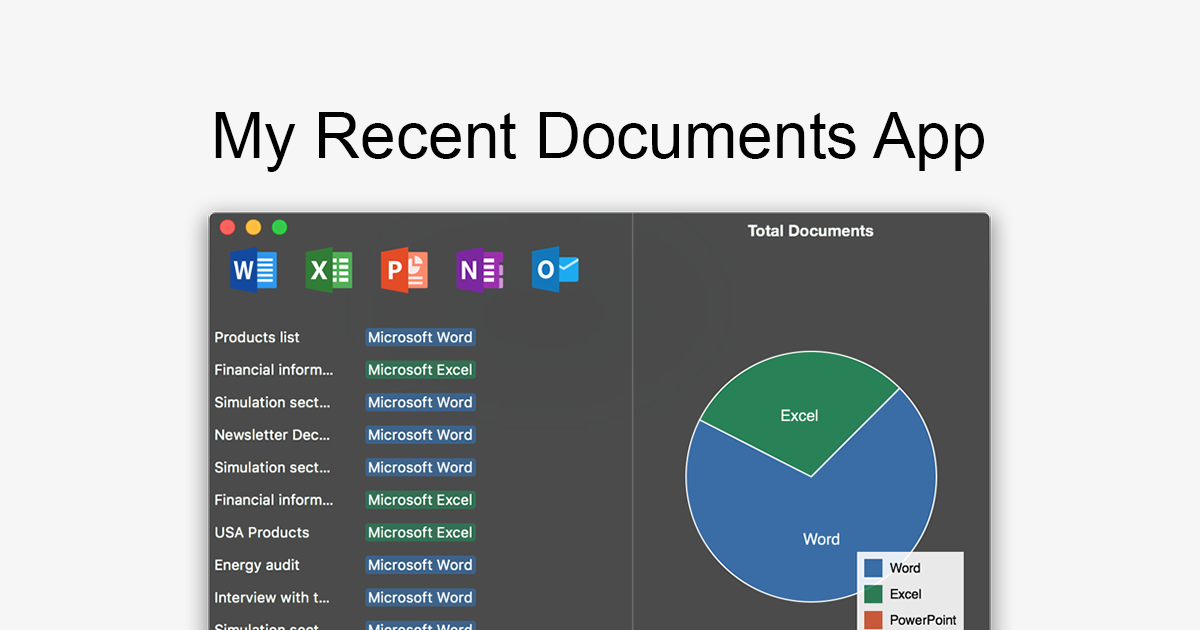The image size is (1200, 630).
Task: Click the Word label in the legend
Action: pyautogui.click(x=905, y=568)
